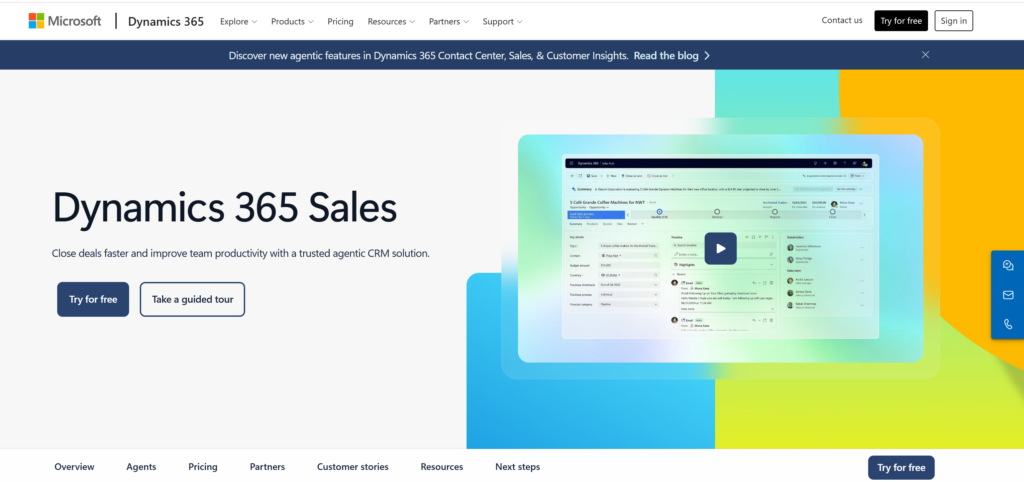Open the Dynamics 365 home link
The height and width of the screenshot is (482, 1024).
166,21
